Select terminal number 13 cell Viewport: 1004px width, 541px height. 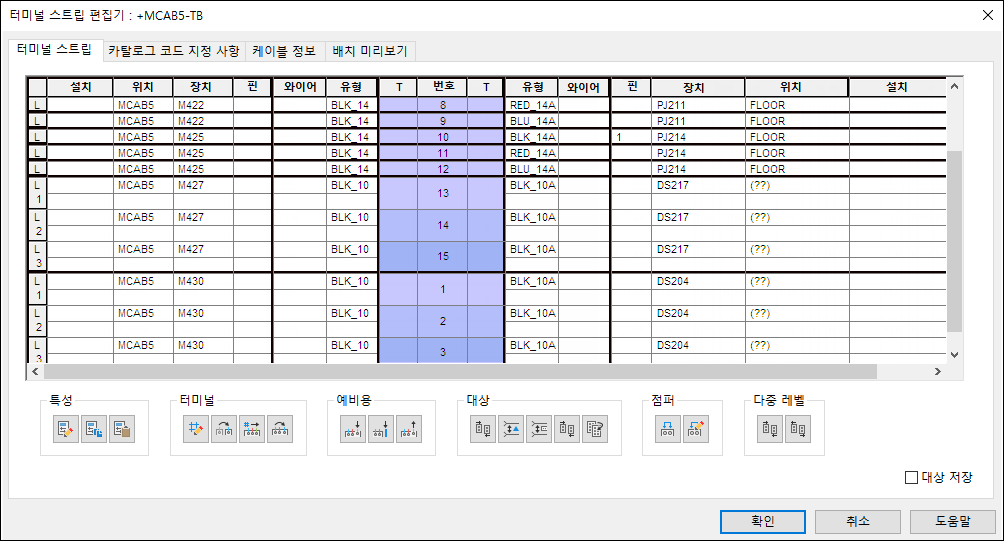point(442,193)
